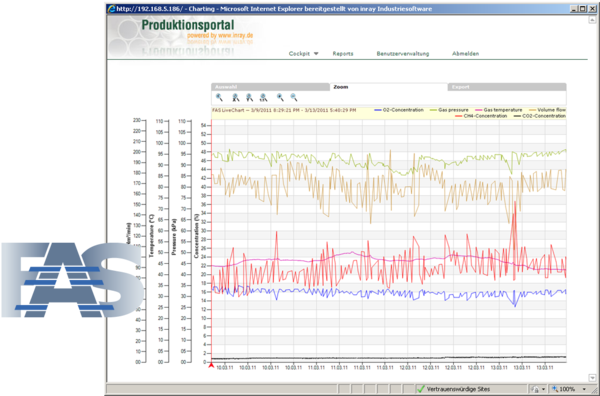Click the third magnifier icon in zoom toolbar
Image resolution: width=600 pixels, height=396 pixels.
click(x=249, y=98)
